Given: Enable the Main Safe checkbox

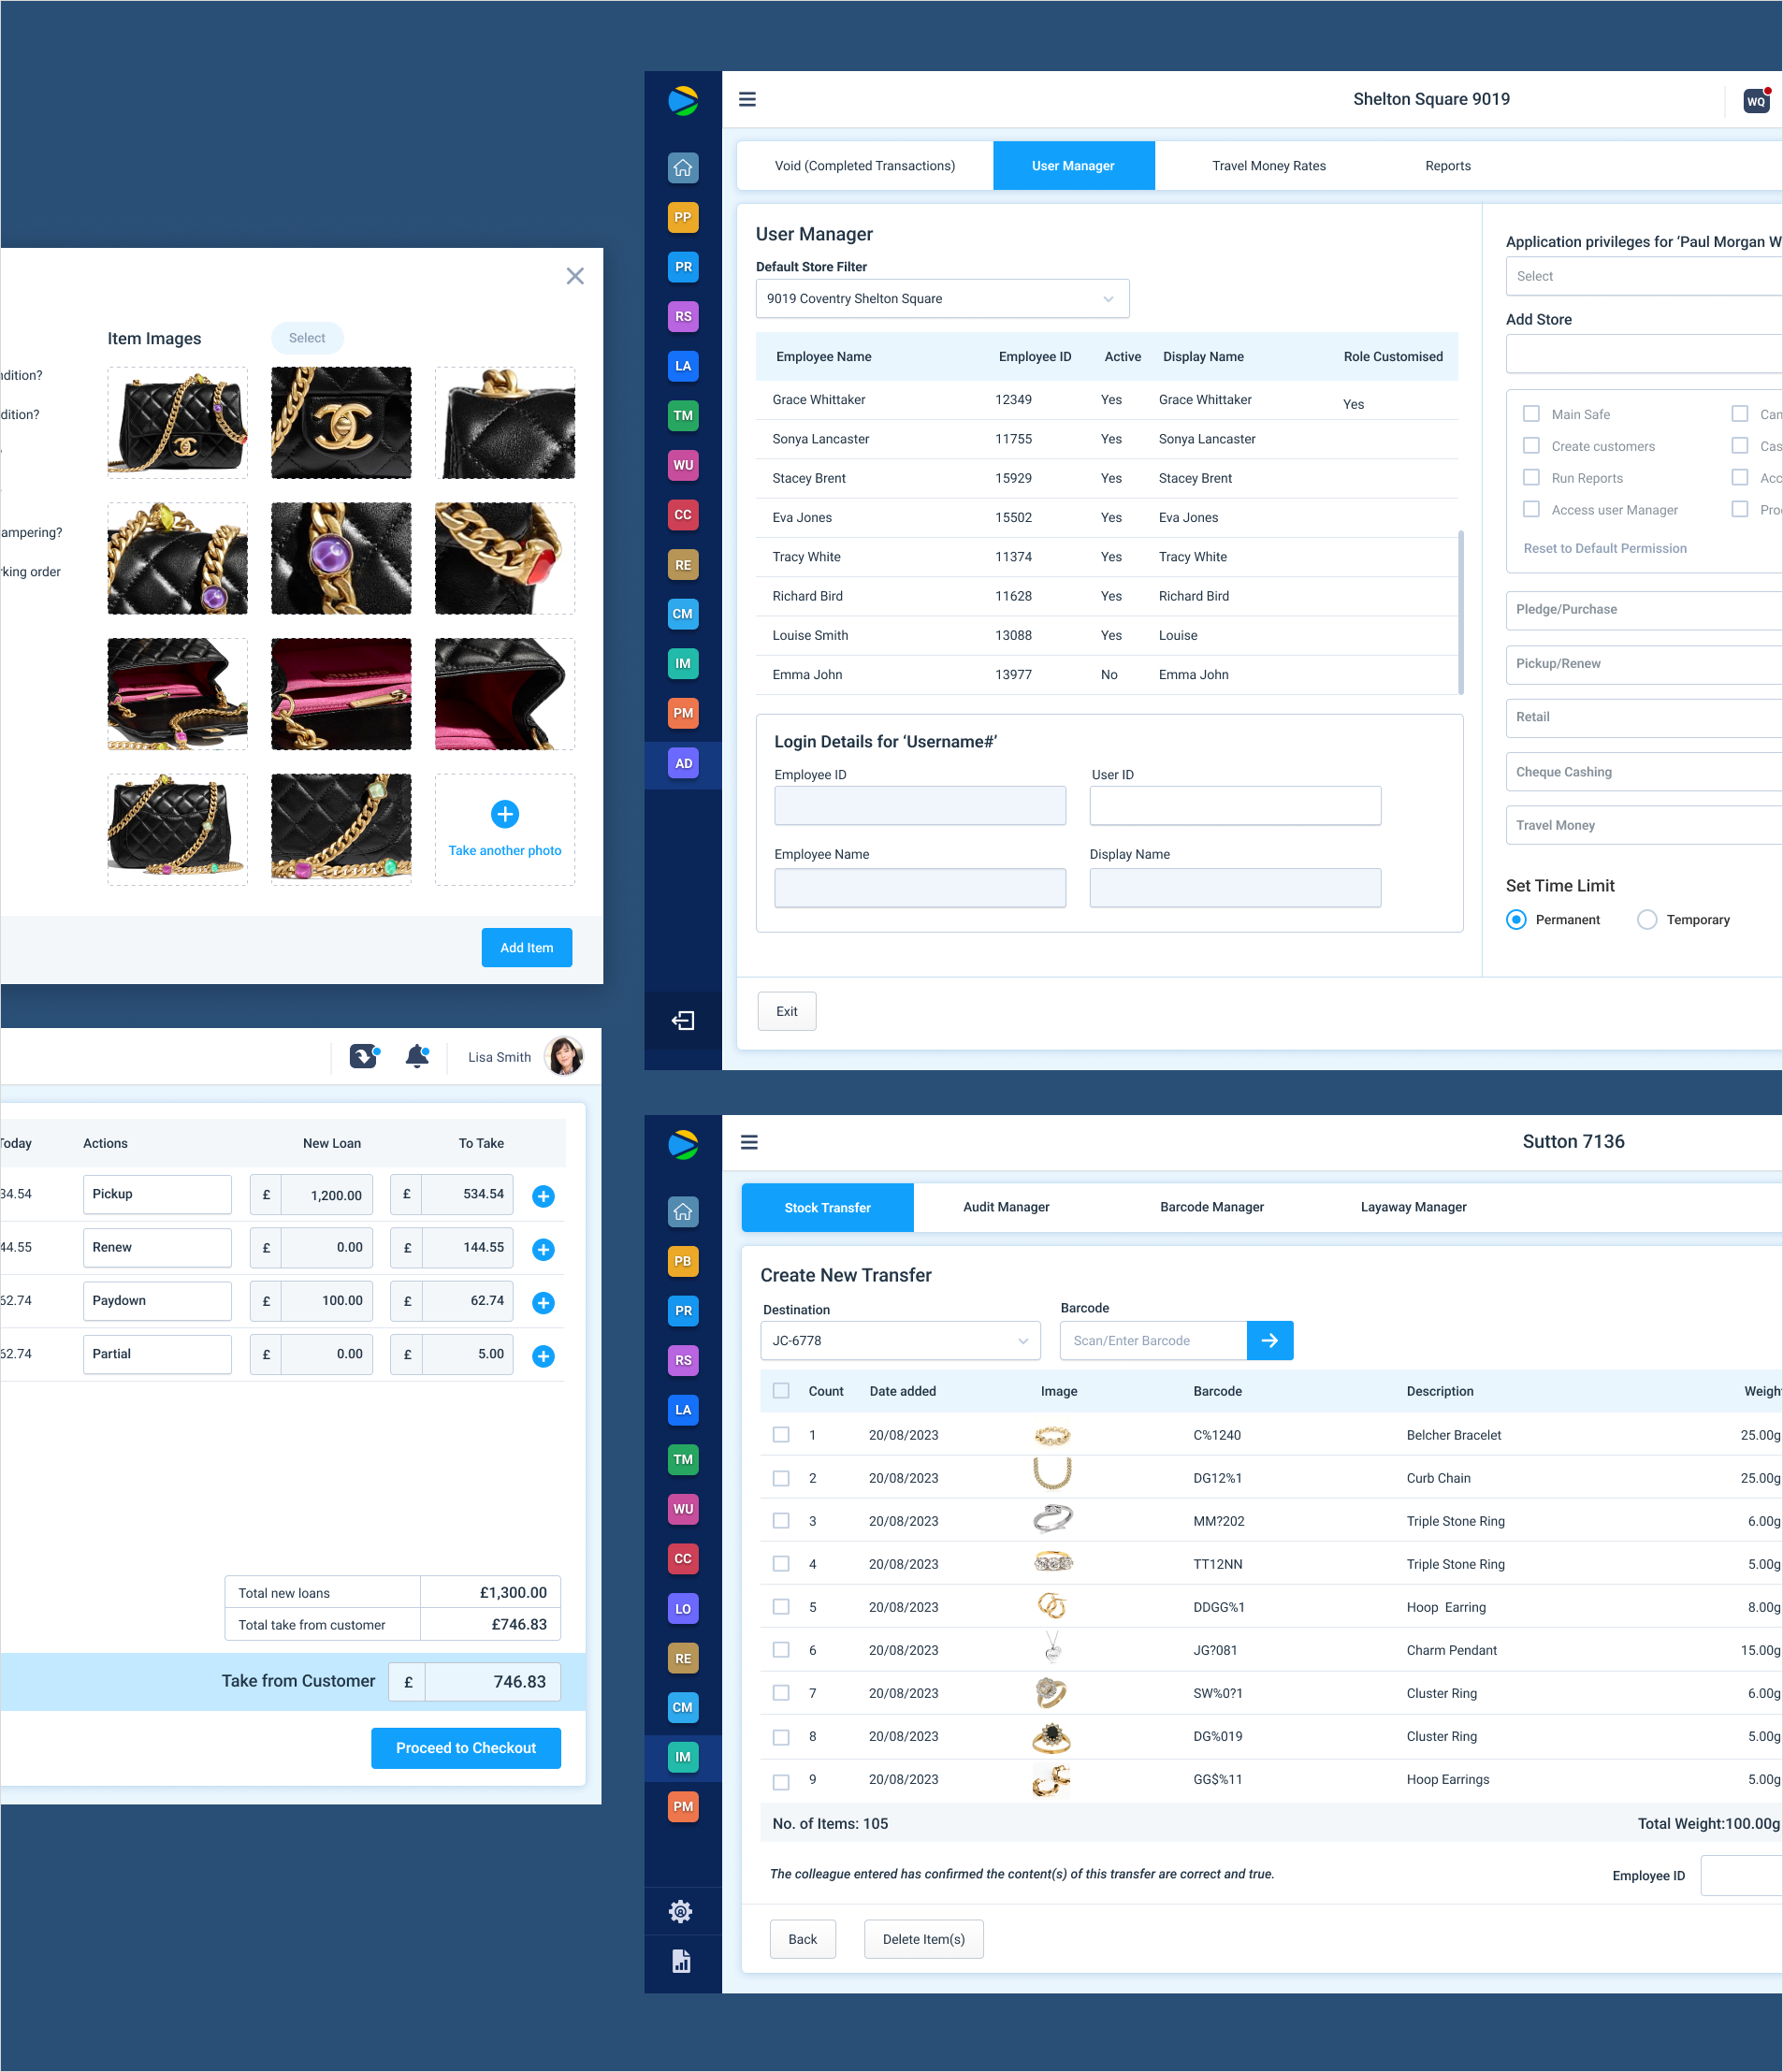Looking at the screenshot, I should (x=1531, y=414).
